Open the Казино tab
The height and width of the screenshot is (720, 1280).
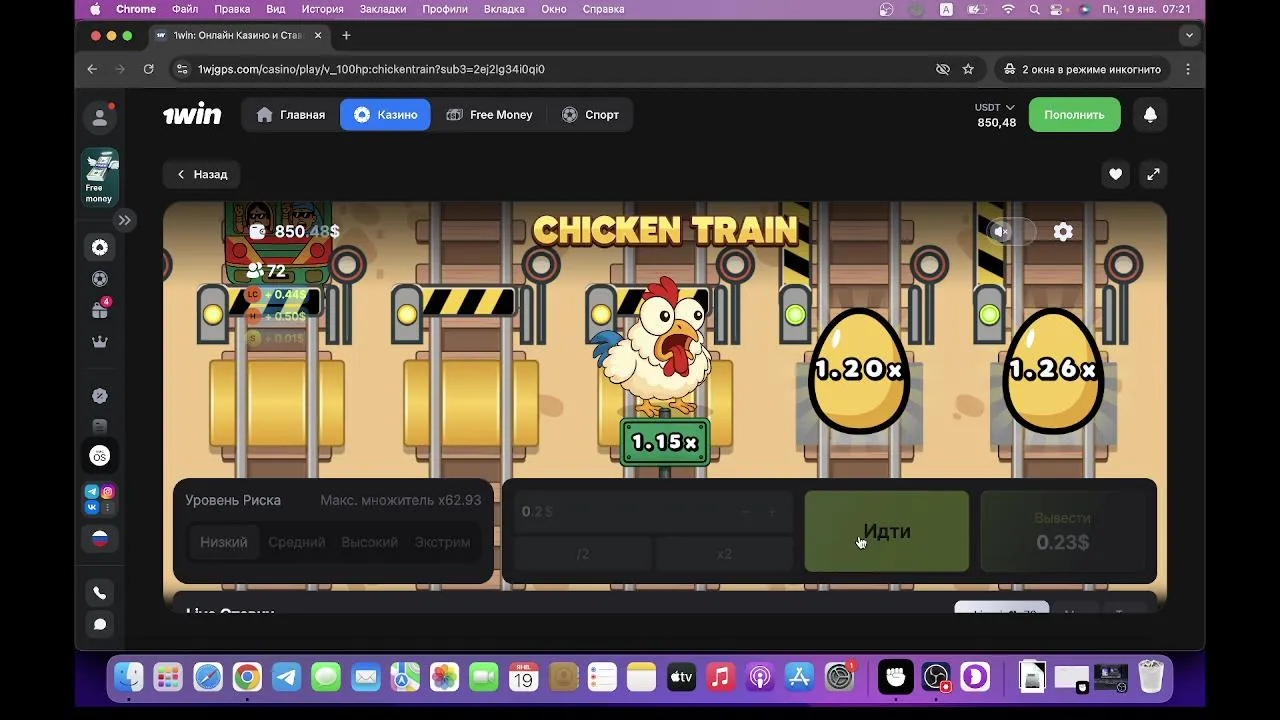(x=385, y=115)
